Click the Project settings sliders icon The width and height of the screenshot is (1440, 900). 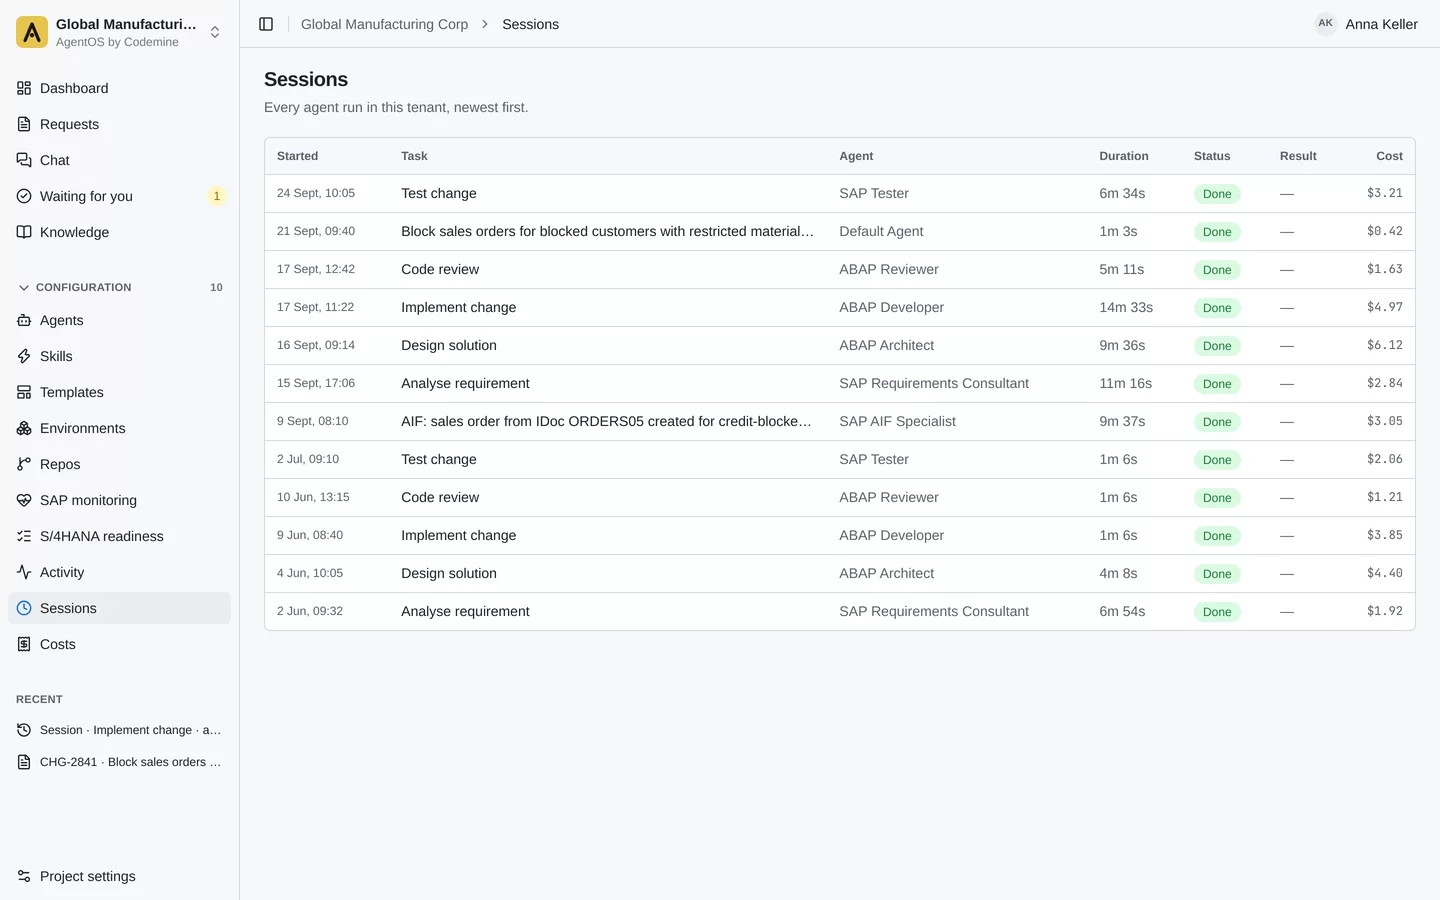point(24,876)
